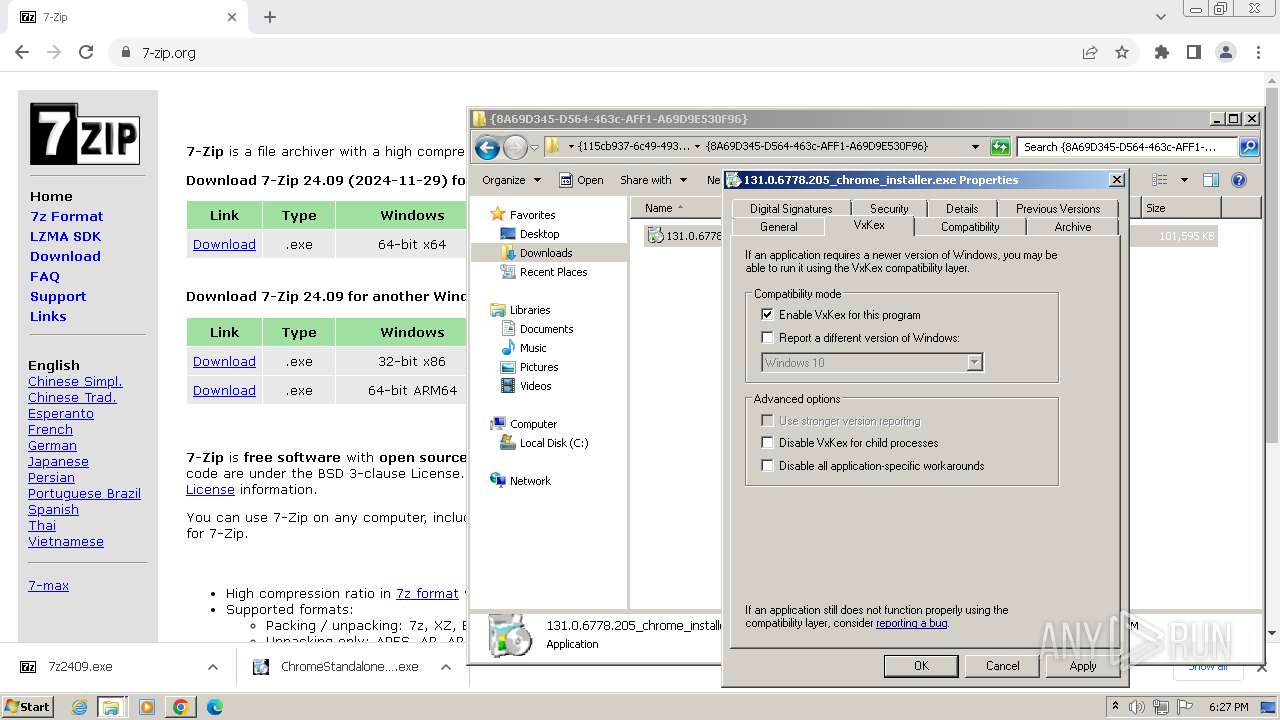1280x720 pixels.
Task: Open the Share with dropdown
Action: [x=653, y=180]
